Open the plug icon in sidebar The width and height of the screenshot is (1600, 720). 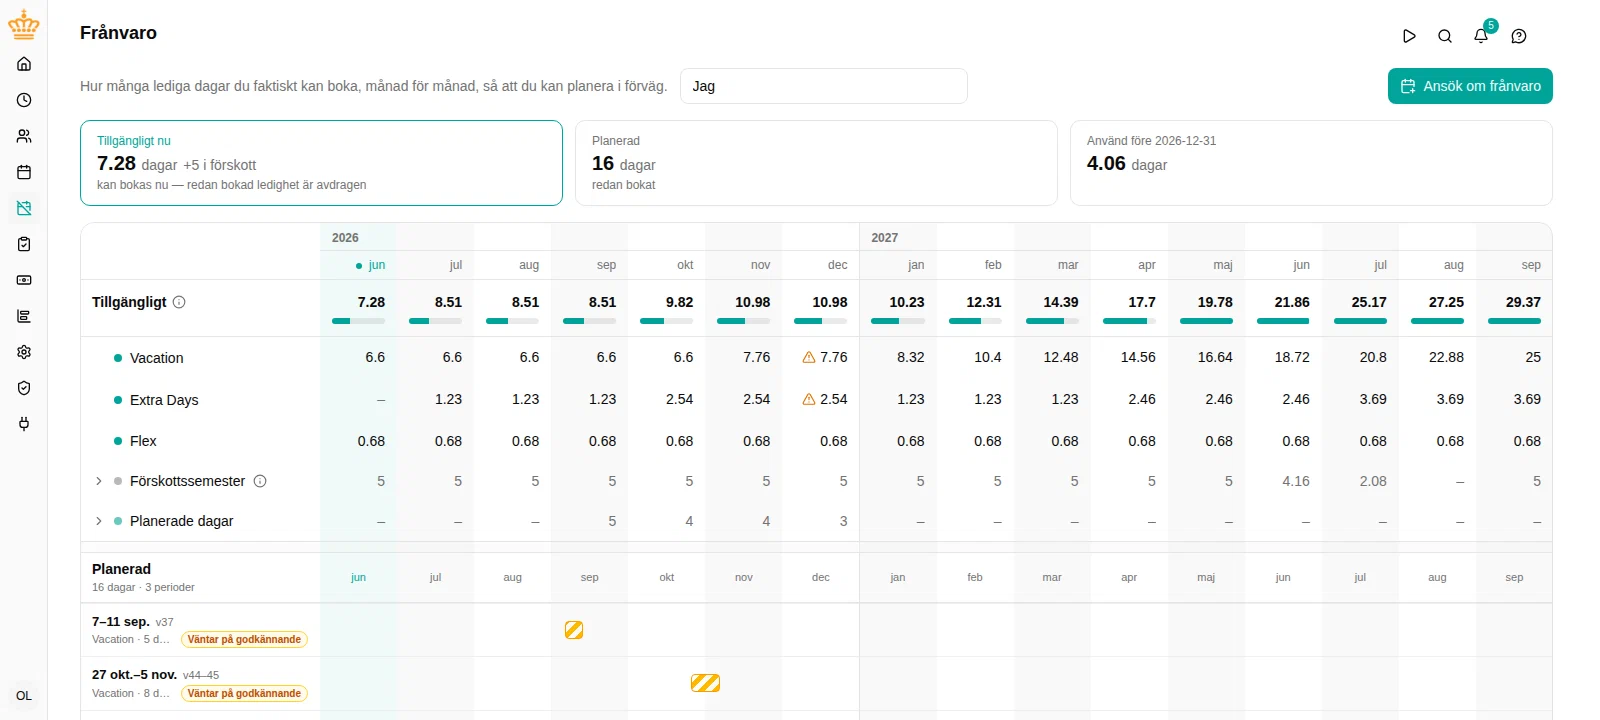click(24, 424)
